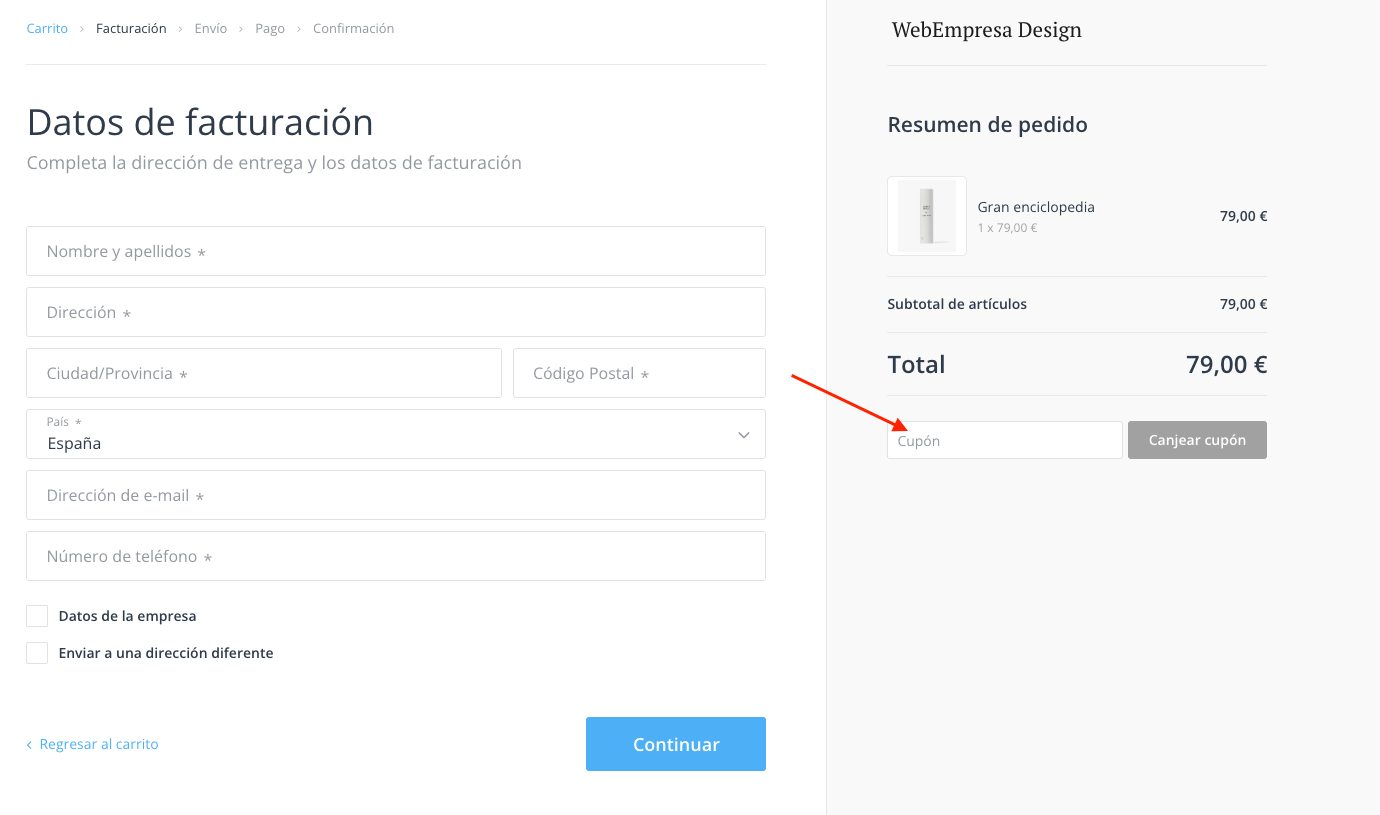The height and width of the screenshot is (815, 1380).
Task: Select the Facturación breadcrumb step
Action: point(131,29)
